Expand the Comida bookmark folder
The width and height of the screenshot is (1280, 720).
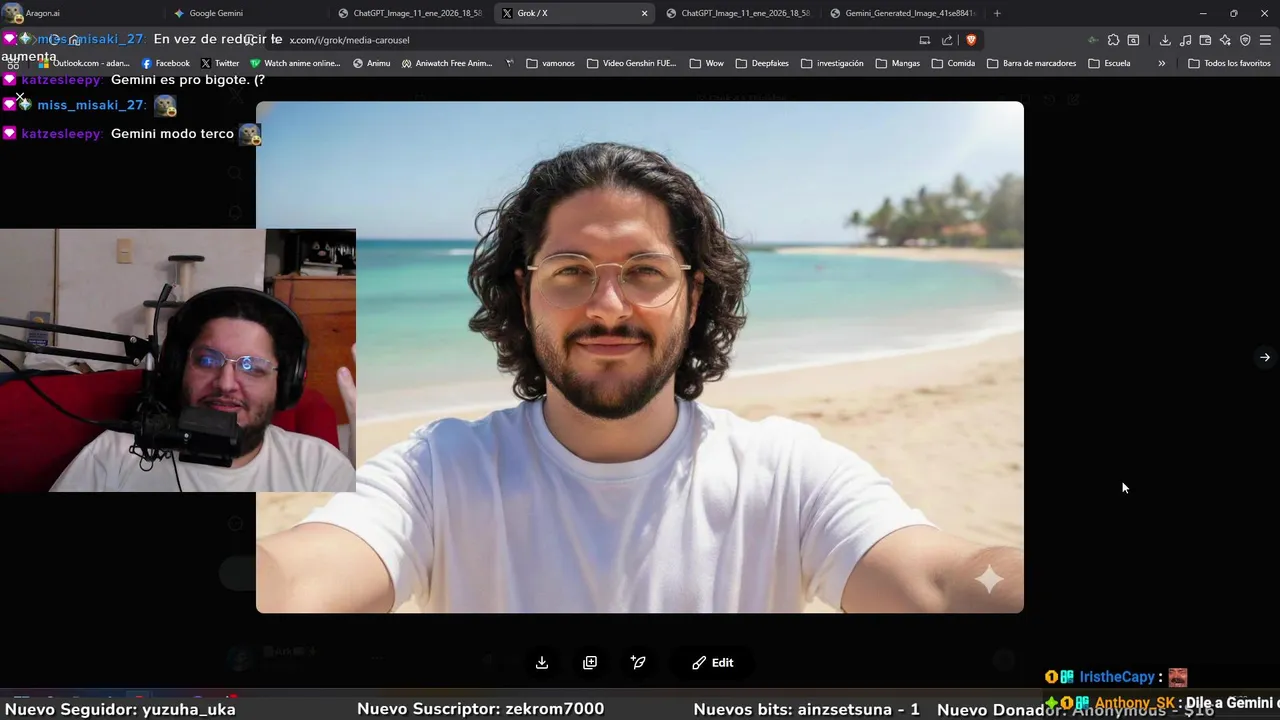(x=954, y=63)
